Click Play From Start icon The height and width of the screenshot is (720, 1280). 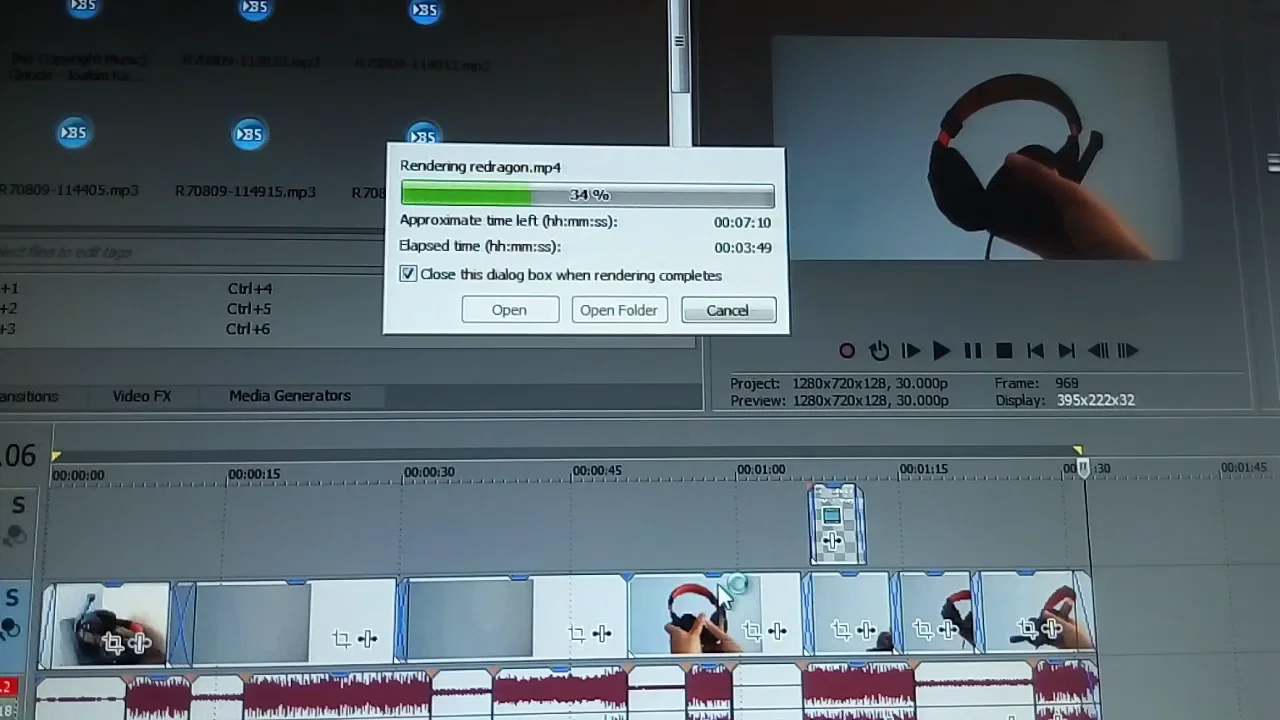pos(910,351)
